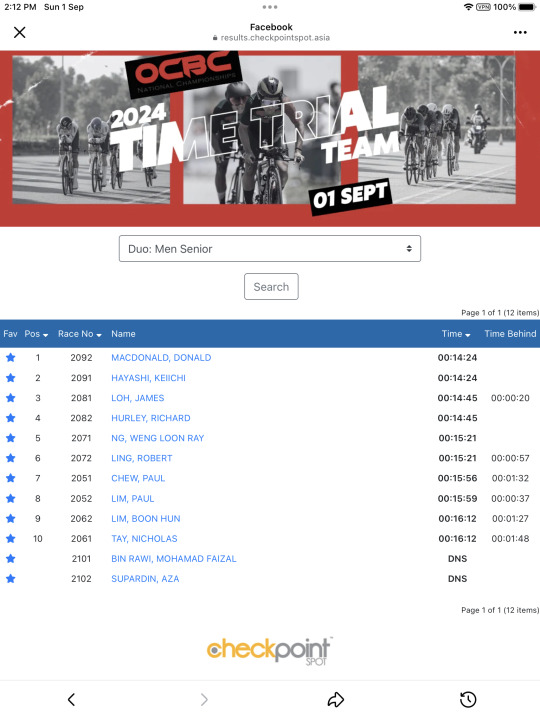Toggle favorite star for SUPARDIN, AZA
The height and width of the screenshot is (720, 540).
[x=11, y=579]
